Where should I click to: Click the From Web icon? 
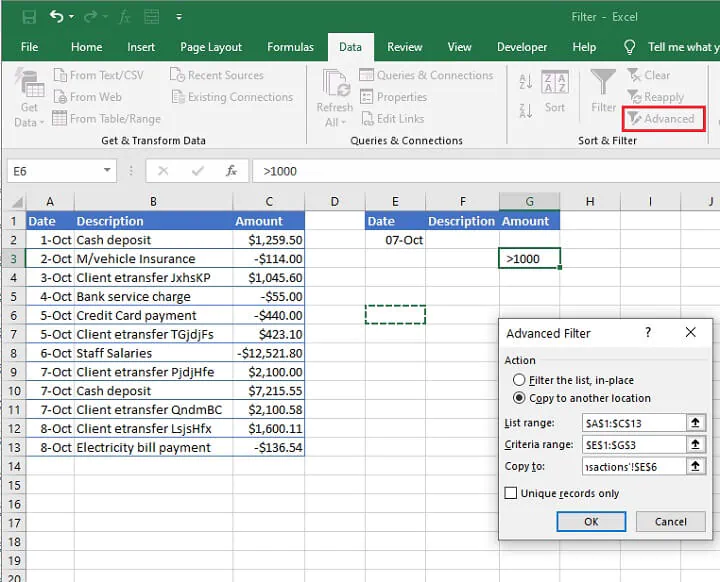pos(60,96)
